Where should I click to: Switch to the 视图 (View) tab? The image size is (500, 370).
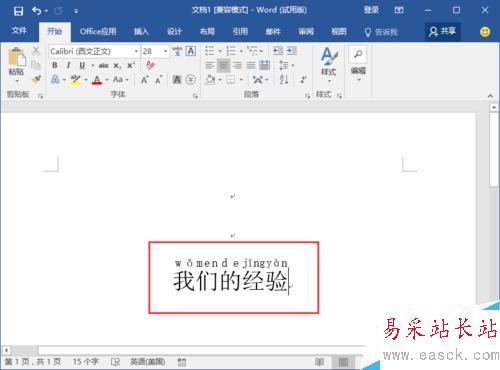point(339,32)
